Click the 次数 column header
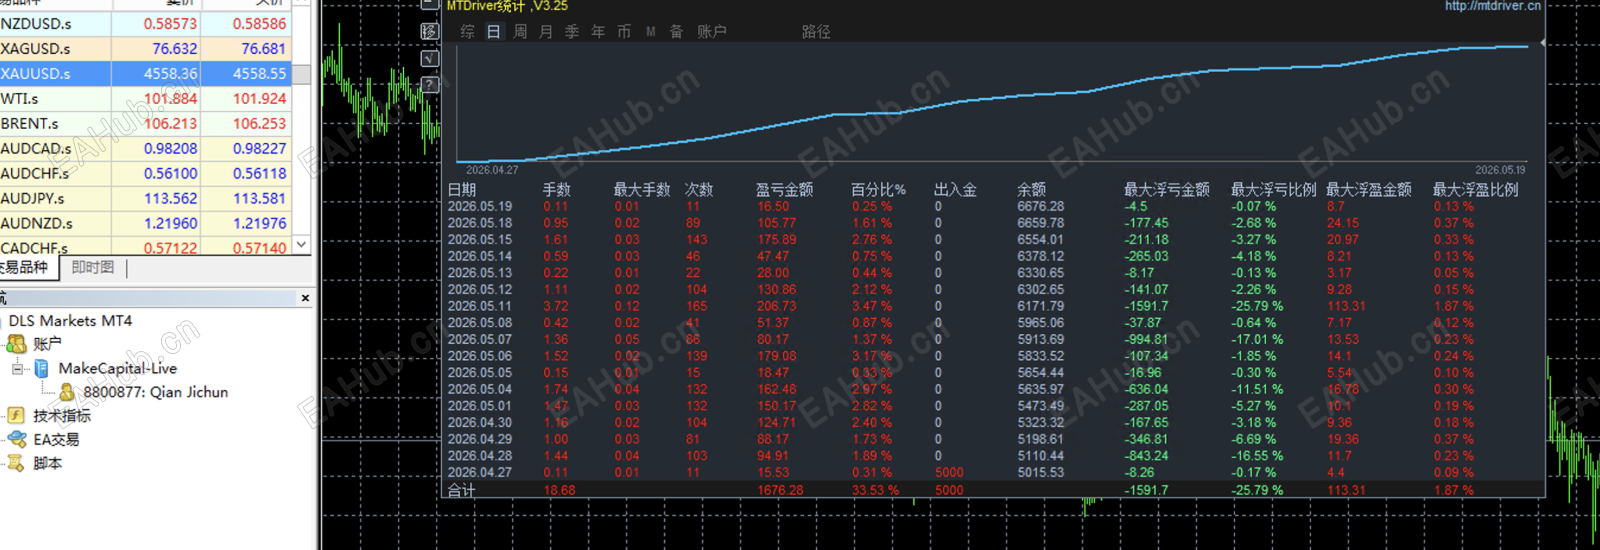 pyautogui.click(x=699, y=189)
